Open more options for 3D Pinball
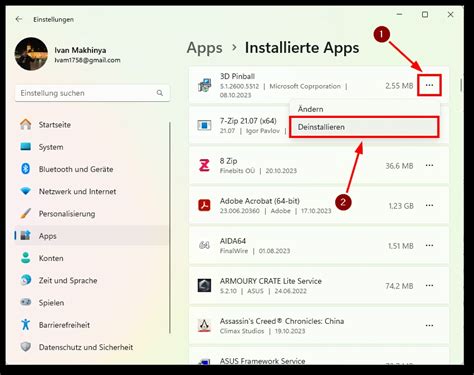Screen dimensions: 474x375 coord(429,85)
